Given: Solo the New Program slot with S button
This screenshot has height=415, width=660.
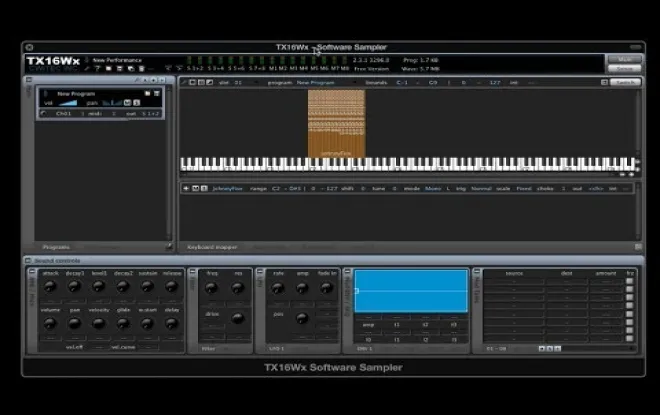Looking at the screenshot, I should [x=136, y=103].
